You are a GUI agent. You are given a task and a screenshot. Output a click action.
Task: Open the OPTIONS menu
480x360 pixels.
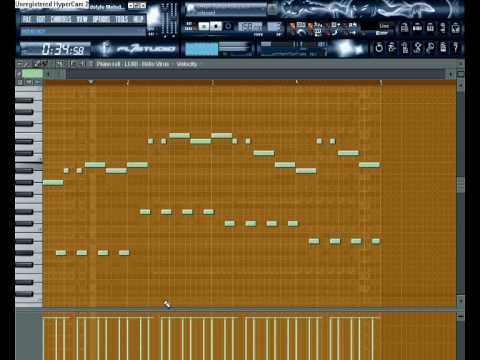click(x=101, y=19)
